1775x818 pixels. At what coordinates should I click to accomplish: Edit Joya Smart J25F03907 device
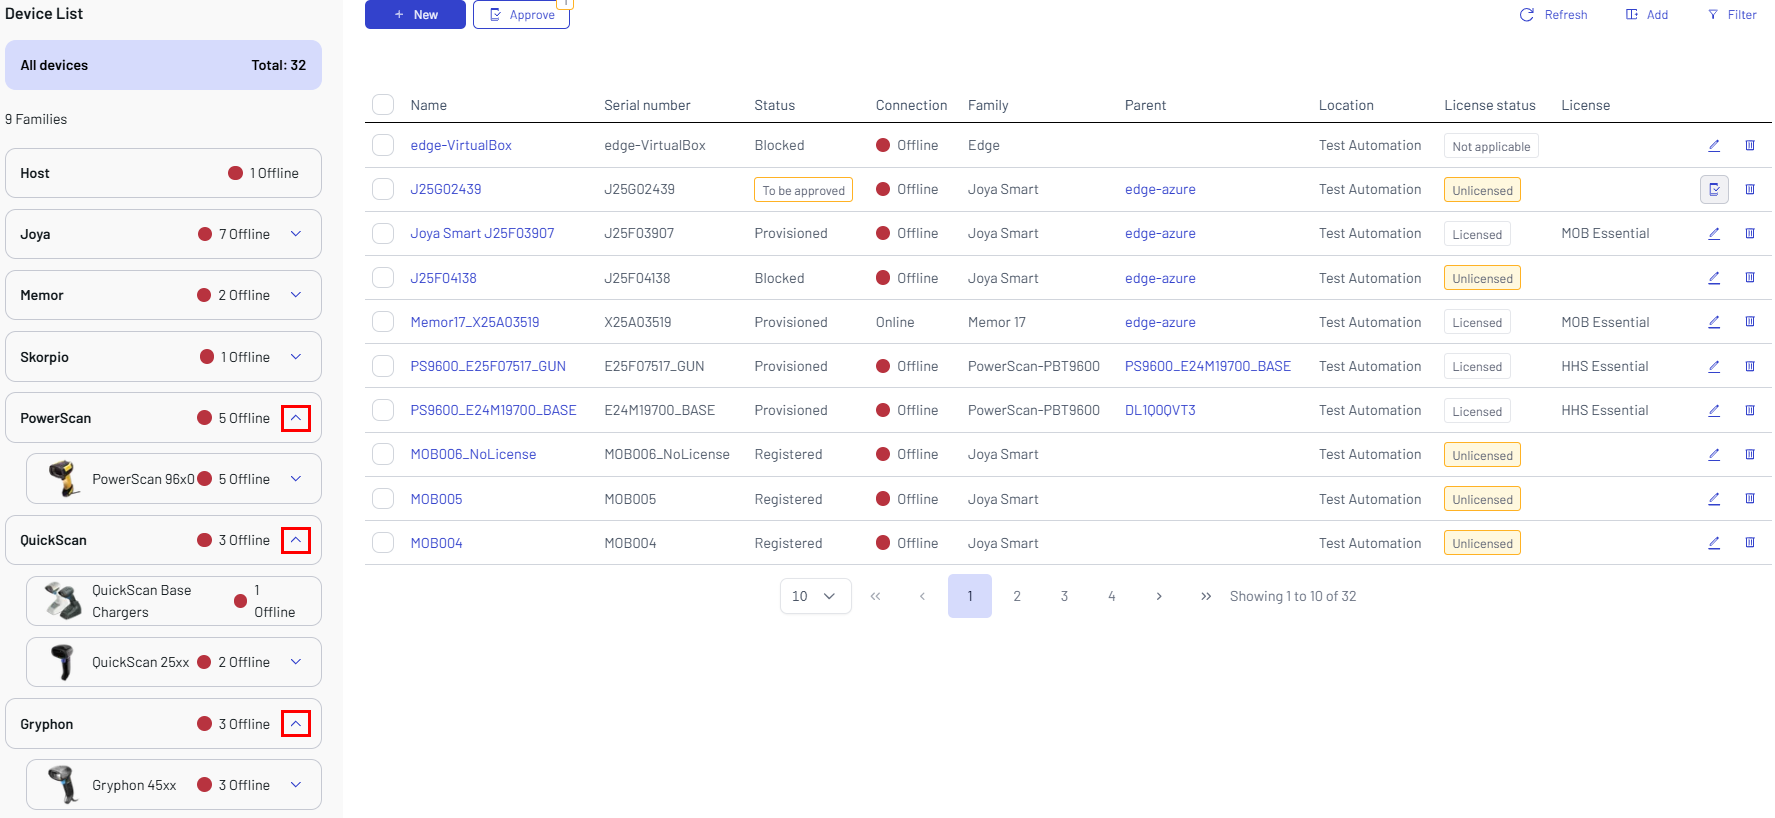pyautogui.click(x=1713, y=233)
